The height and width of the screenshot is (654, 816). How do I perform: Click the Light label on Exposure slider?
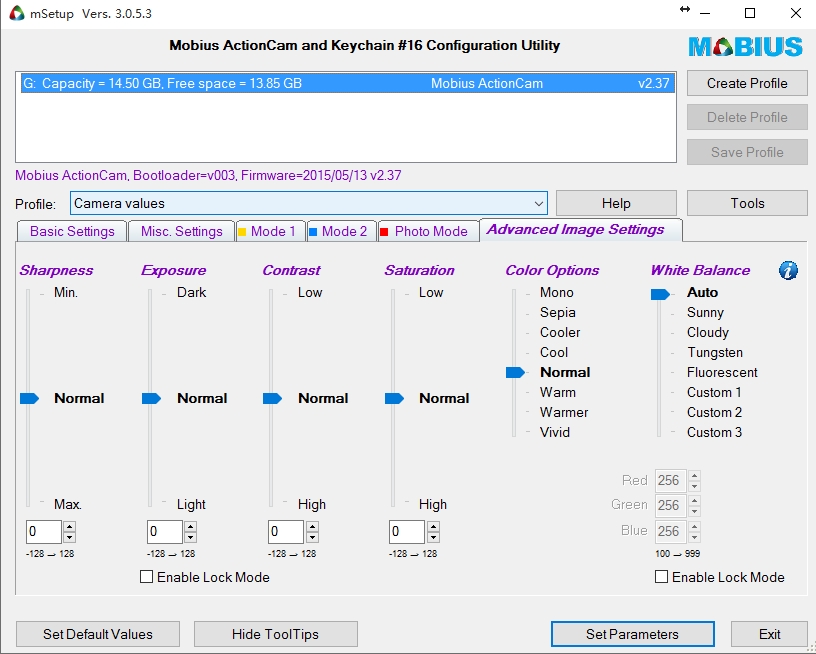pyautogui.click(x=191, y=504)
